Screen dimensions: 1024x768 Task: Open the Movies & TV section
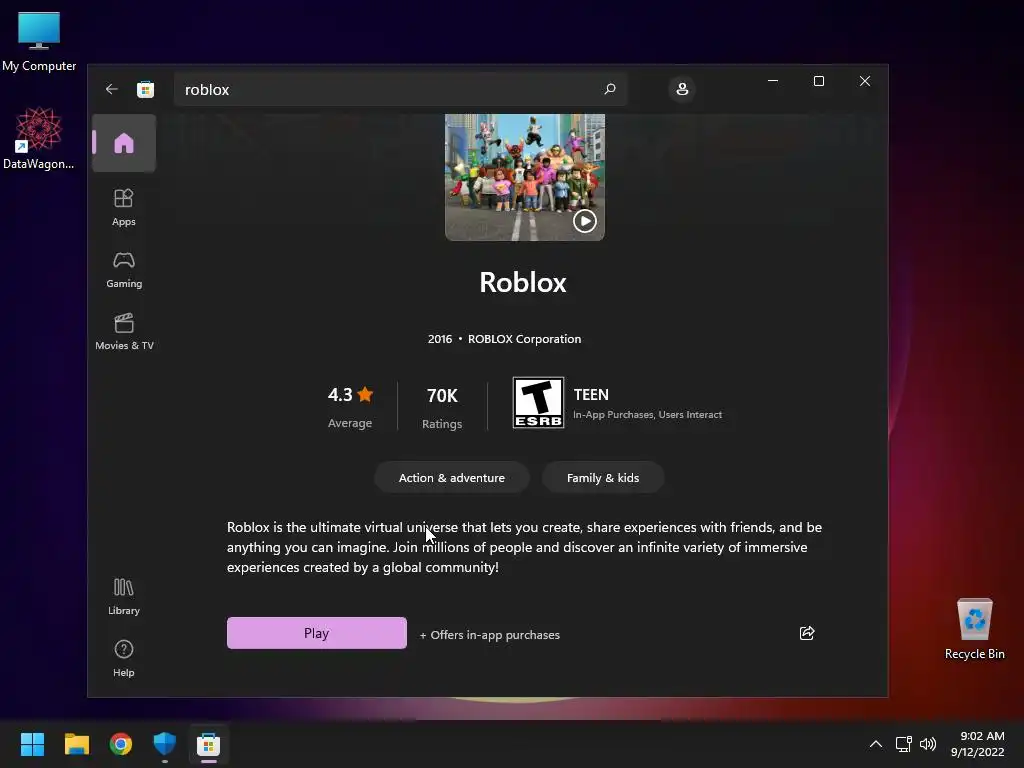[x=124, y=332]
